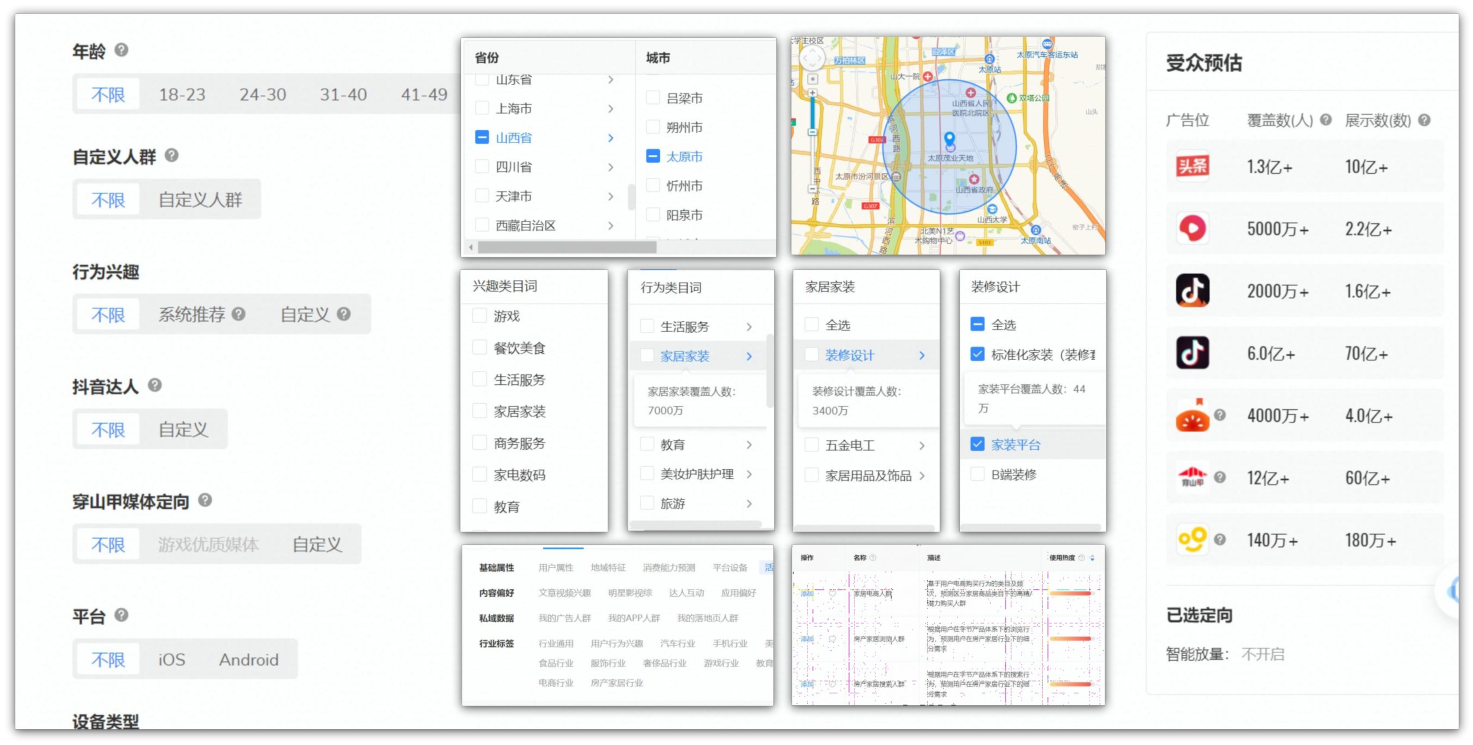Screen dimensions: 1473x745
Task: Expand the 五金电工 subcategory arrow
Action: tap(921, 446)
